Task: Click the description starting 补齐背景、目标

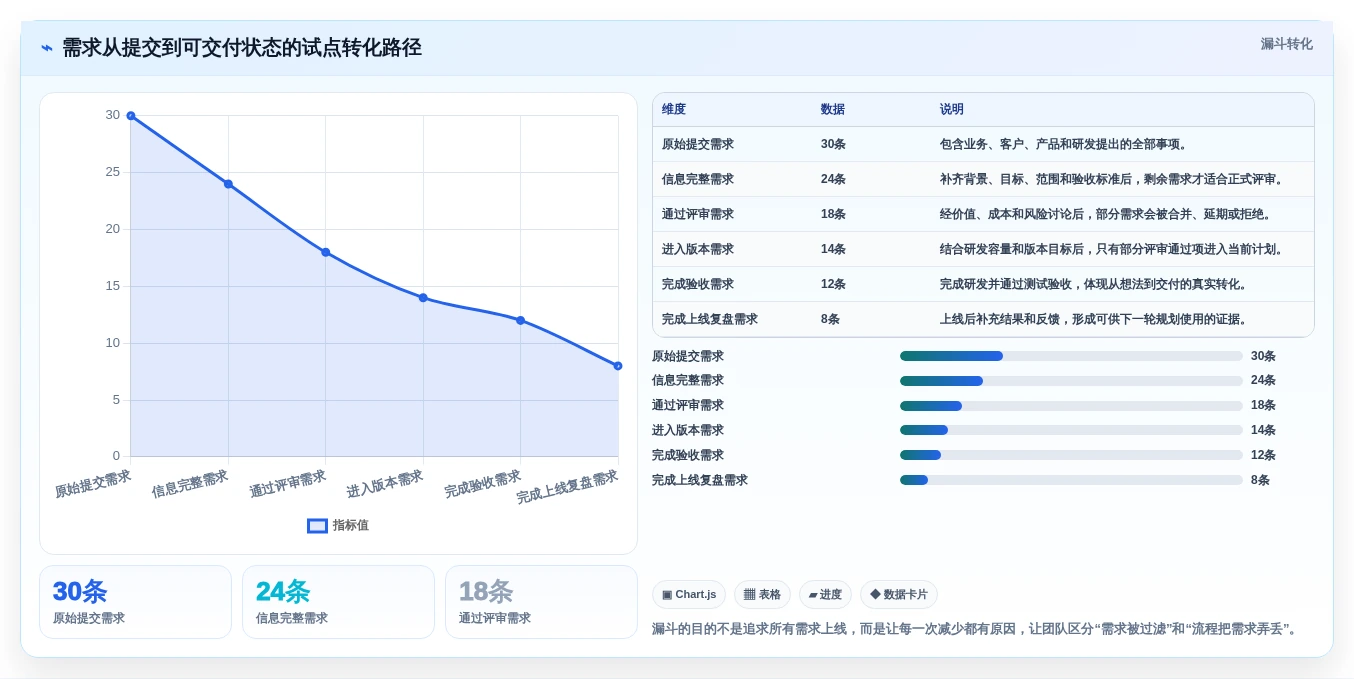Action: (x=1114, y=179)
